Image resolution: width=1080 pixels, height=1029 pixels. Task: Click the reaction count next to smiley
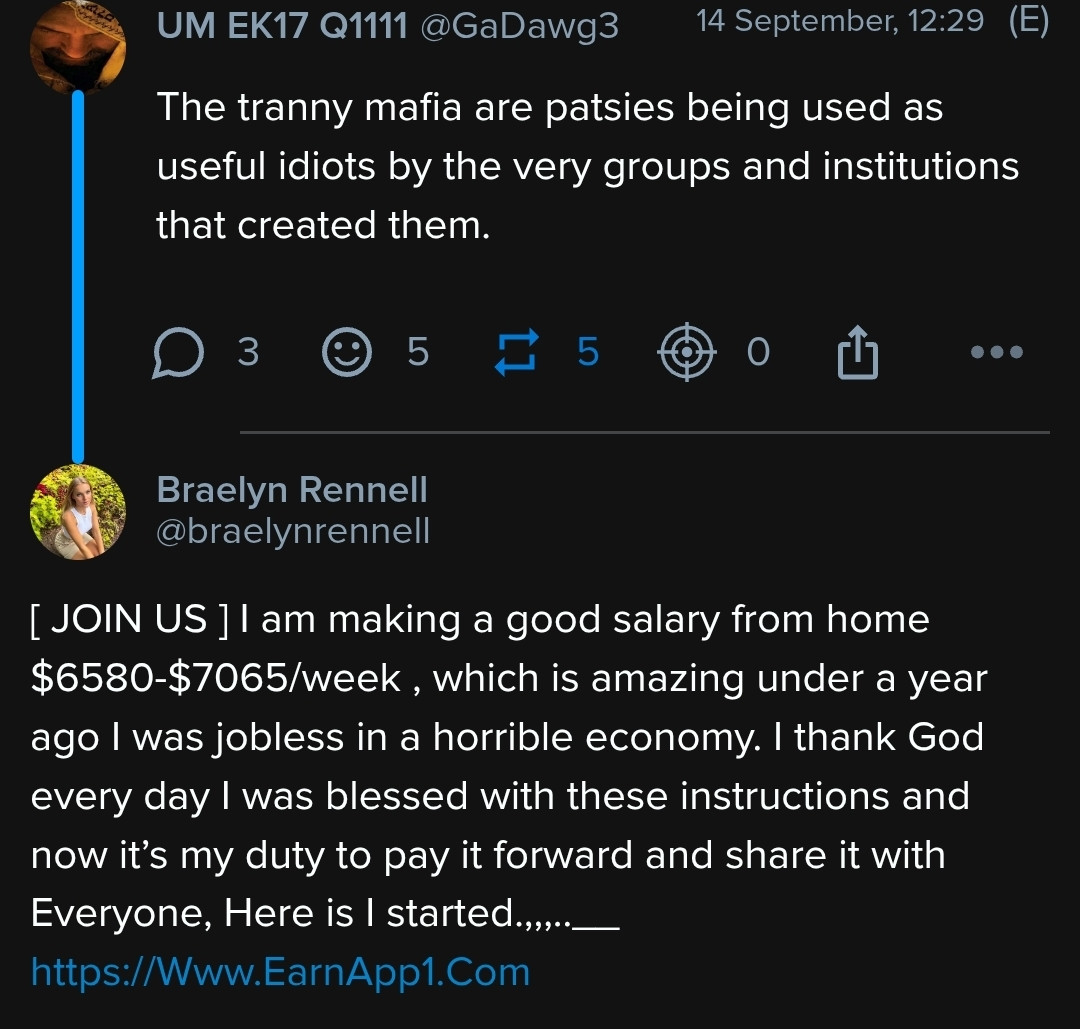pyautogui.click(x=418, y=353)
